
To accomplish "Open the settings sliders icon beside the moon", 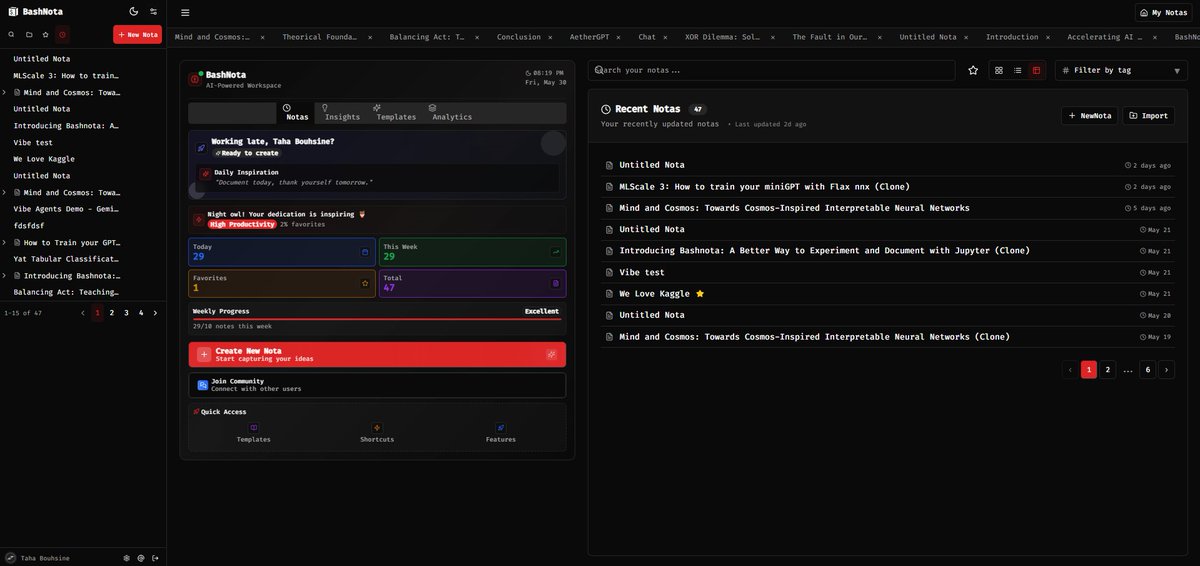I will (153, 12).
